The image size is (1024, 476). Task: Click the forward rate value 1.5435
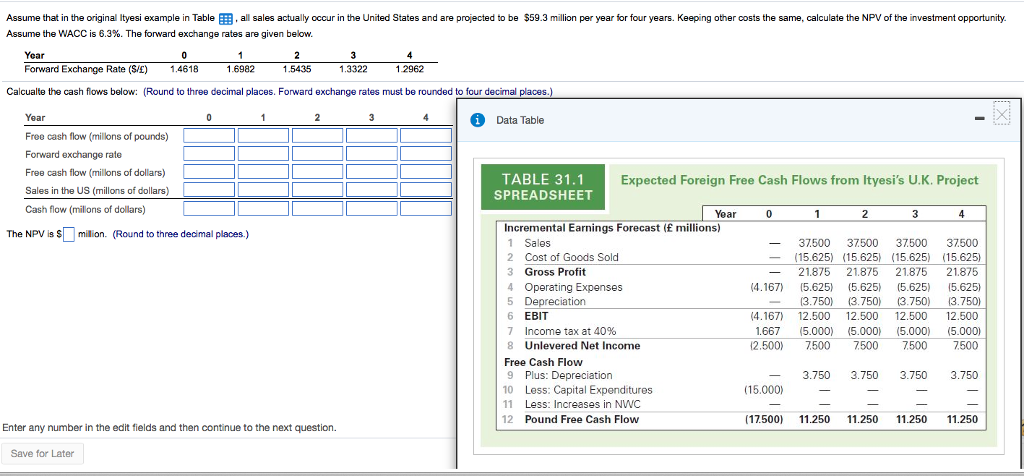(296, 67)
